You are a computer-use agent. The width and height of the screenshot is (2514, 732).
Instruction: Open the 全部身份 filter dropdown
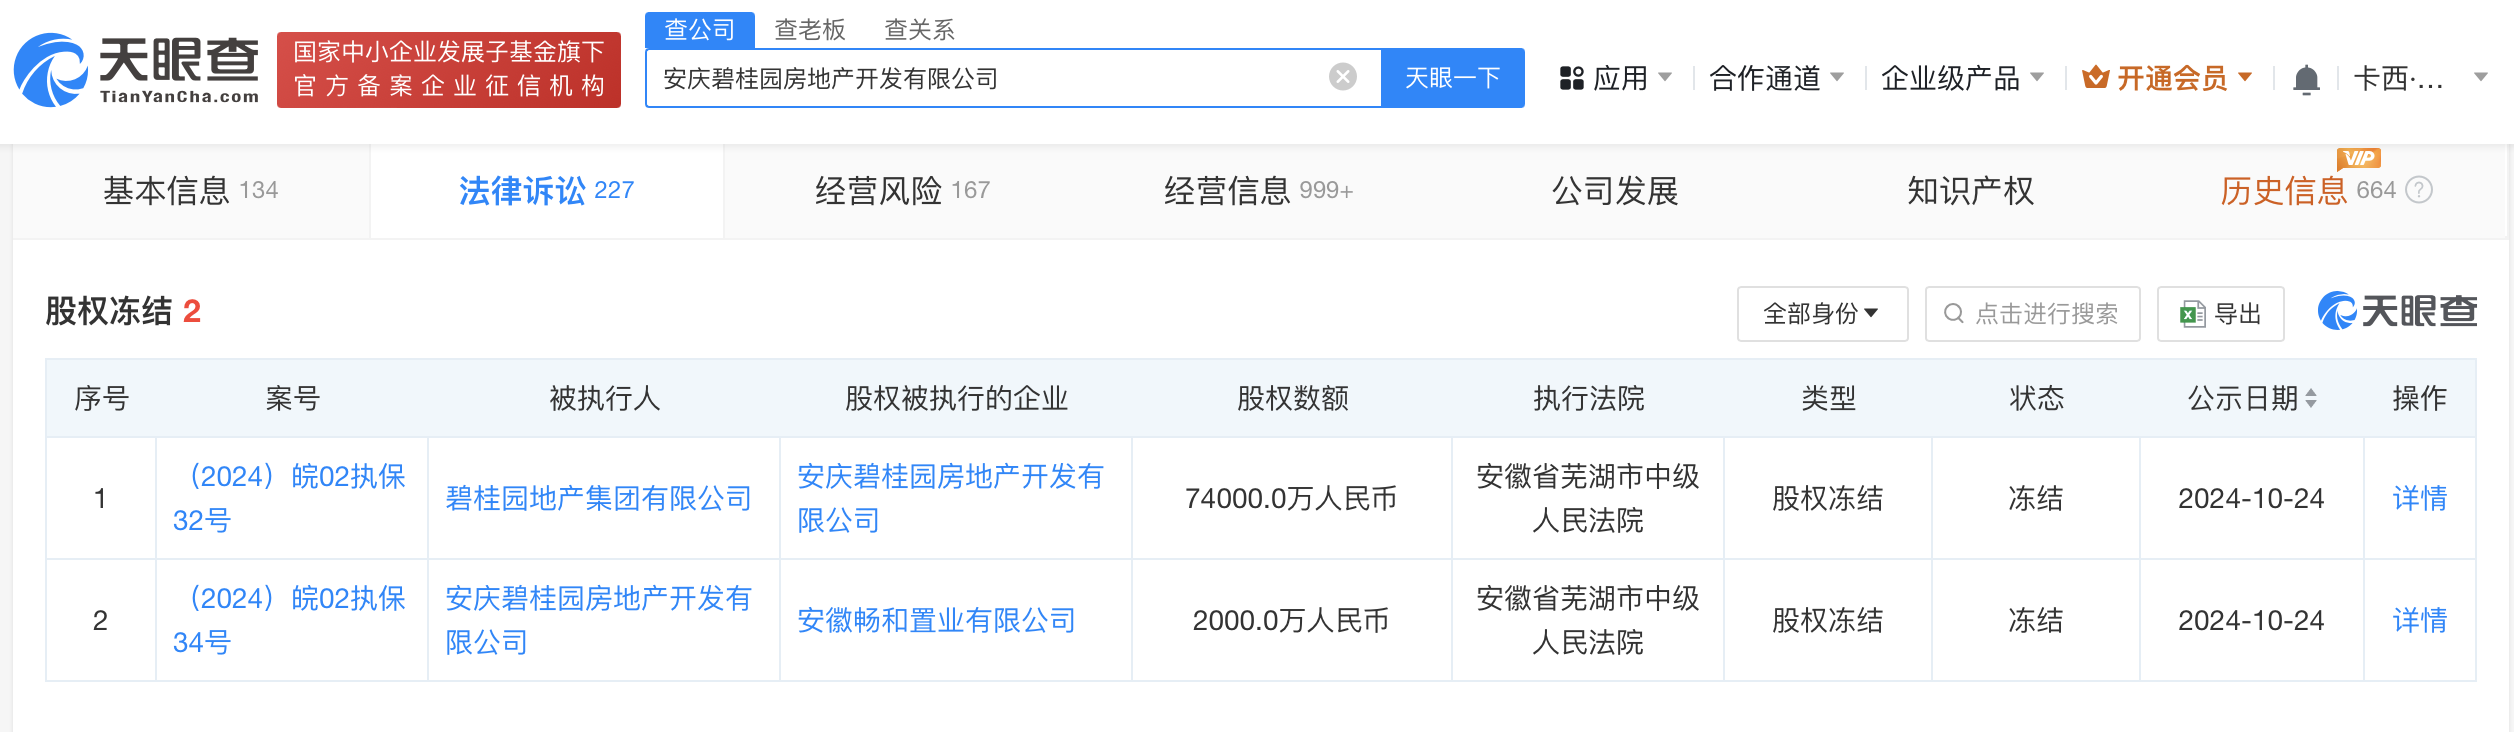tap(1822, 314)
